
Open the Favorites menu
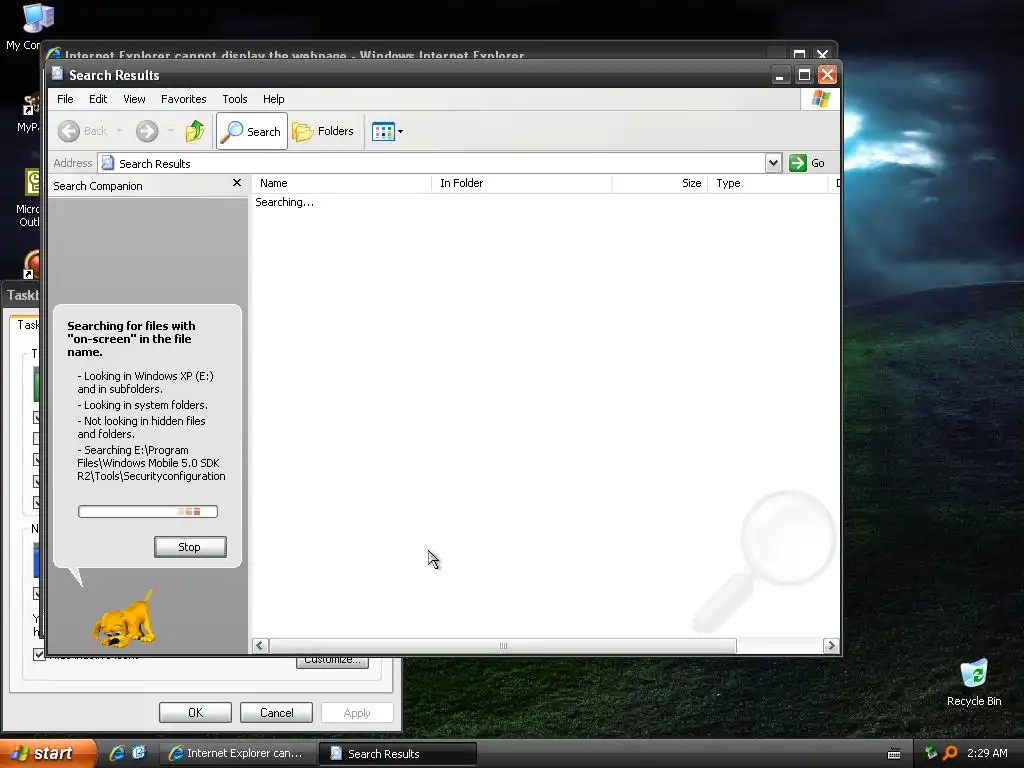pos(184,99)
